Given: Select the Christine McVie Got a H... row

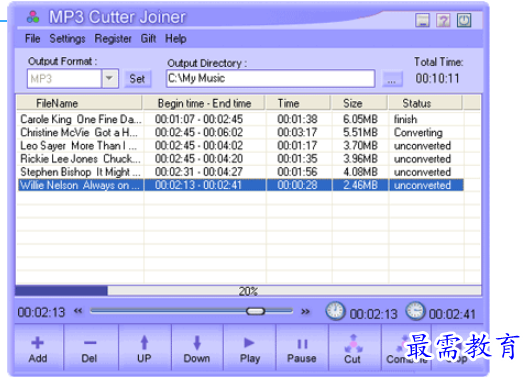Looking at the screenshot, I should tap(241, 132).
